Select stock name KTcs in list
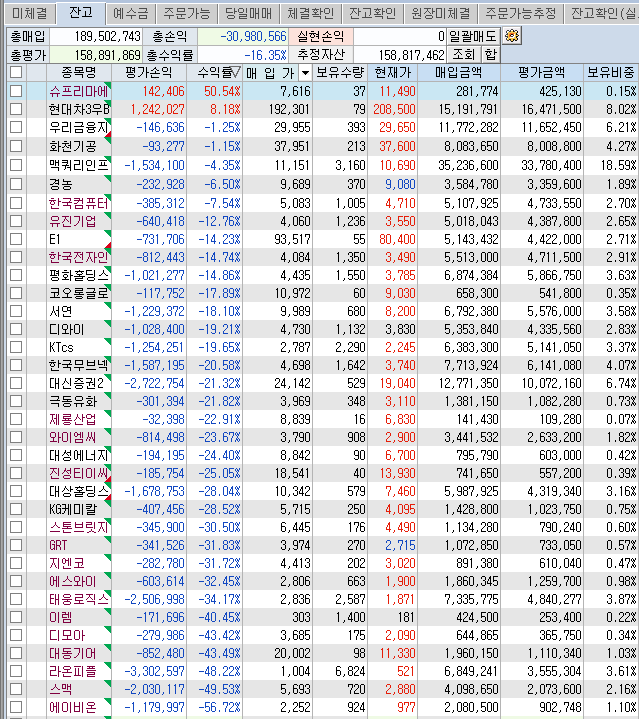Image resolution: width=639 pixels, height=719 pixels. tap(61, 348)
